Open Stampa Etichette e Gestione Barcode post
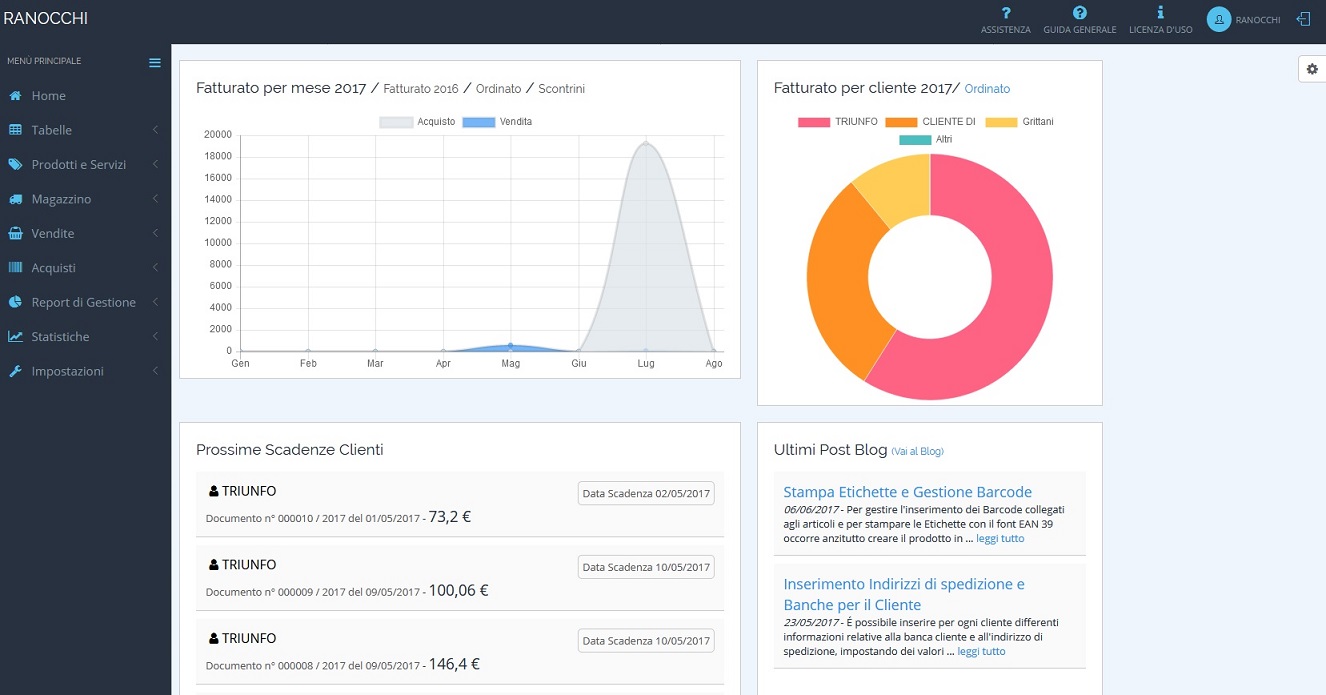Viewport: 1326px width, 695px height. point(907,492)
